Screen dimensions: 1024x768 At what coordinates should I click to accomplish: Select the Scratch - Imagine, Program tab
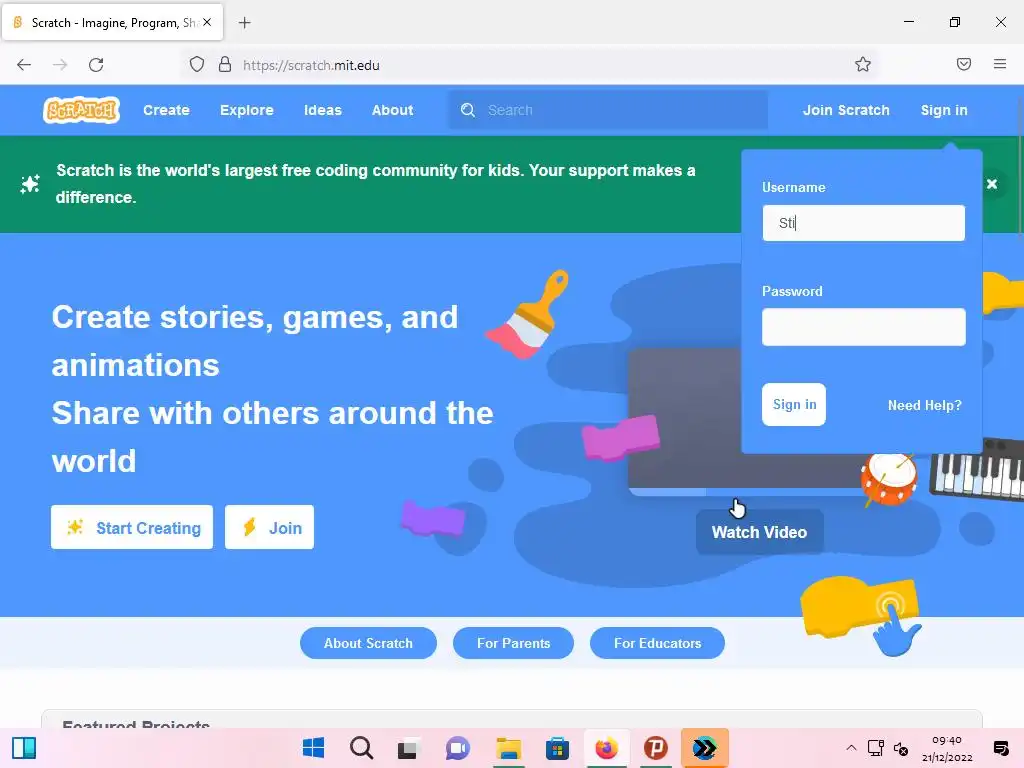tap(112, 22)
